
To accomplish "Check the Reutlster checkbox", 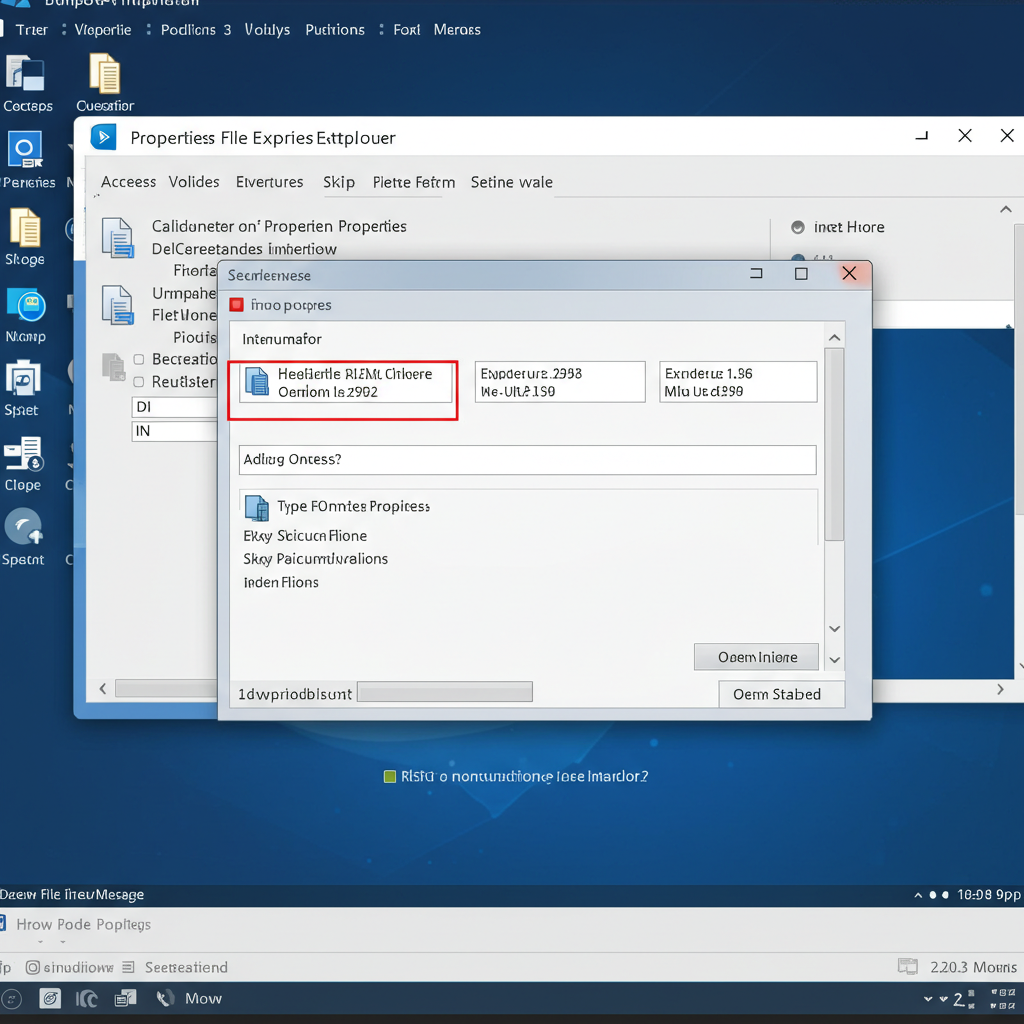I will click(x=138, y=382).
